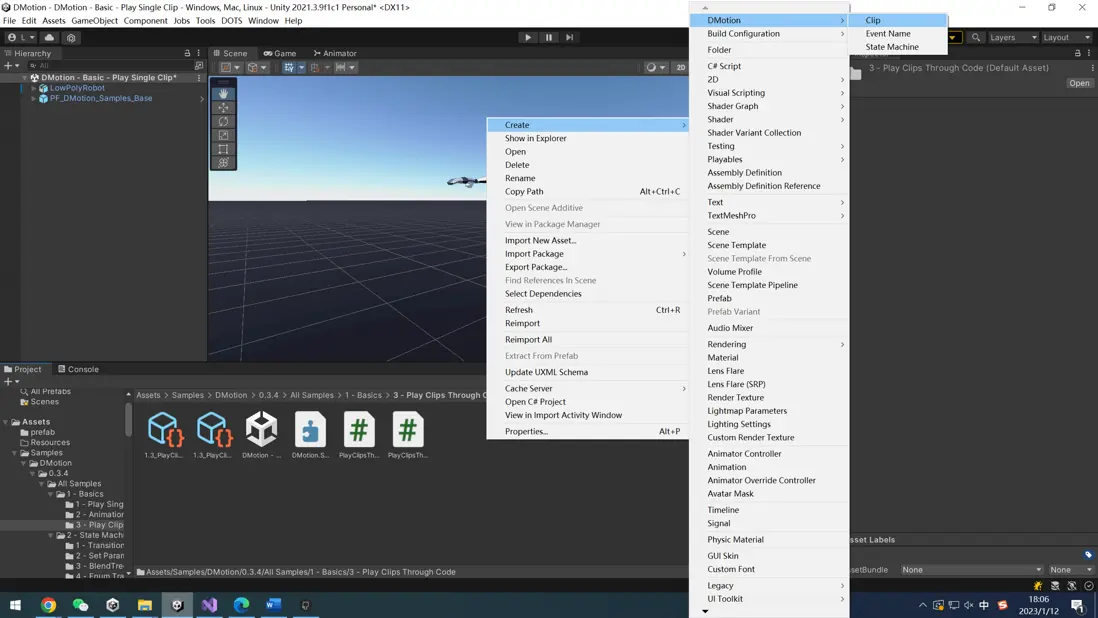This screenshot has width=1098, height=618.
Task: Switch to the Console tab
Action: (x=78, y=369)
